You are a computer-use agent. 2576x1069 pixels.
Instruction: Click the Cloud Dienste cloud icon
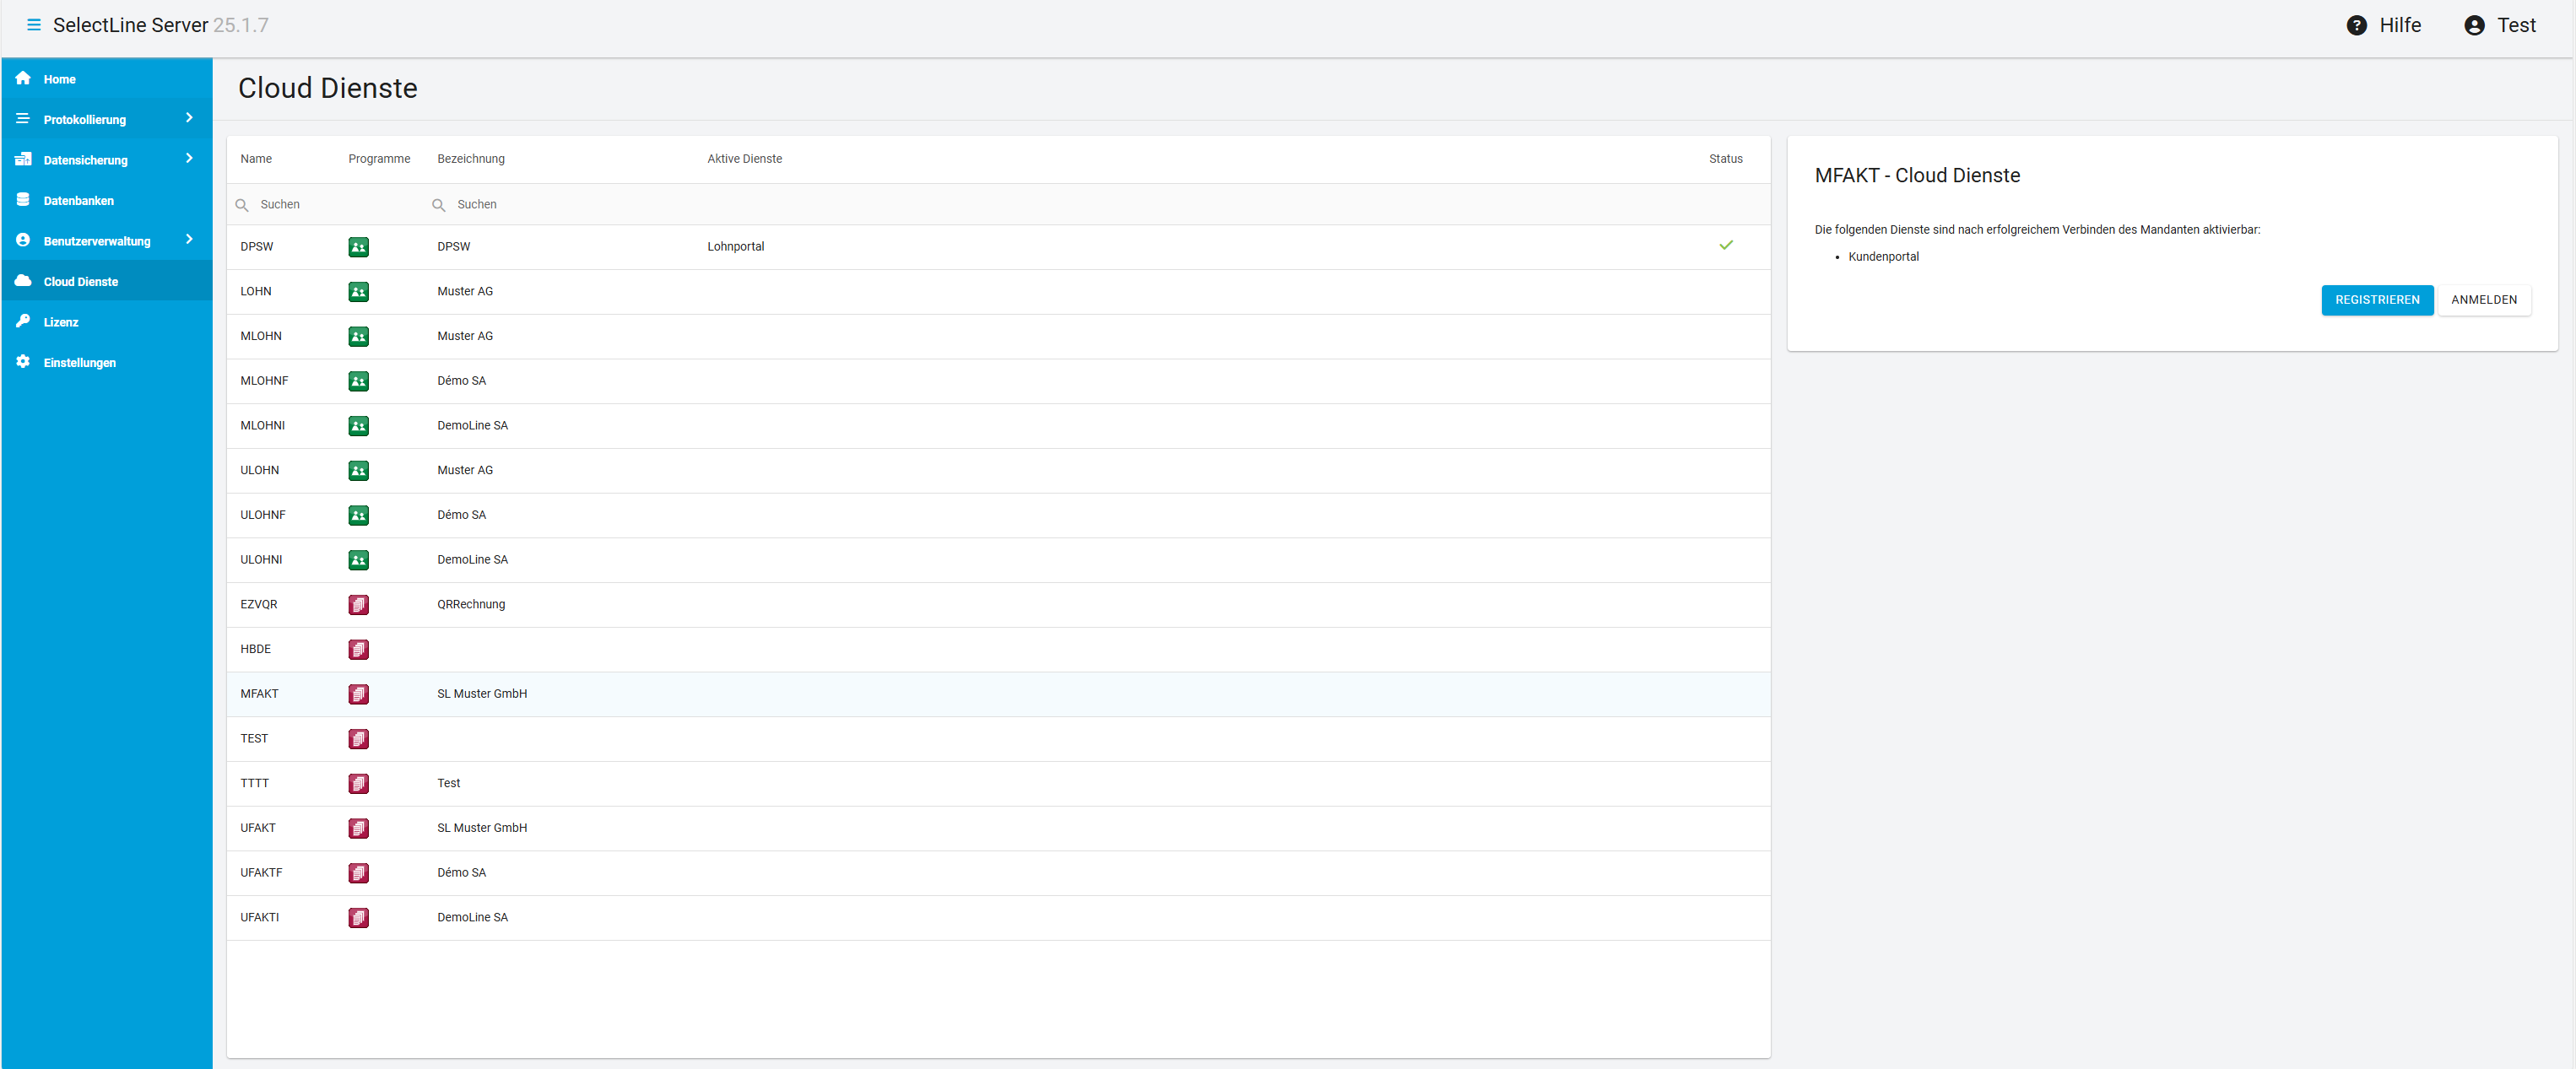pos(23,281)
